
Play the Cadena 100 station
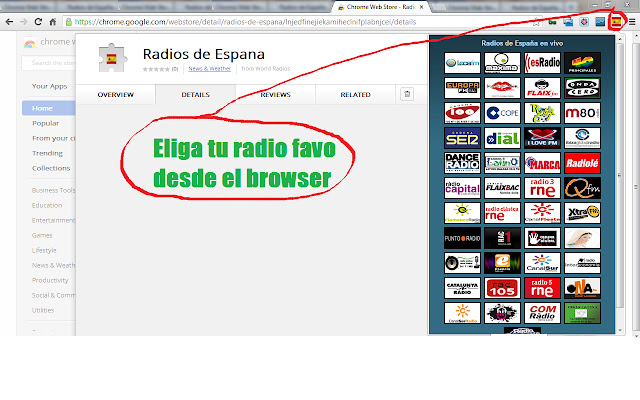tap(462, 113)
